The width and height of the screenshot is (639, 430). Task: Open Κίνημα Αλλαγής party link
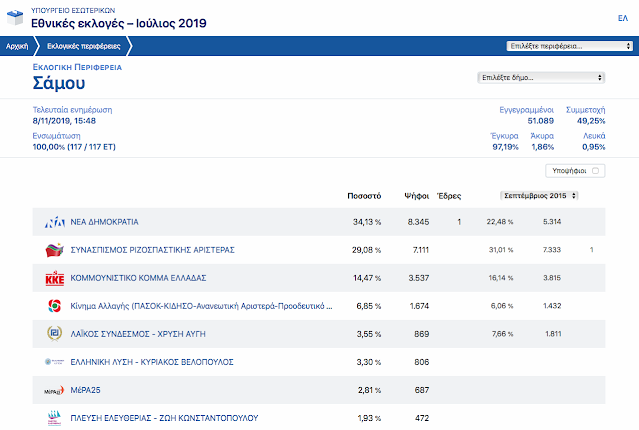(201, 306)
